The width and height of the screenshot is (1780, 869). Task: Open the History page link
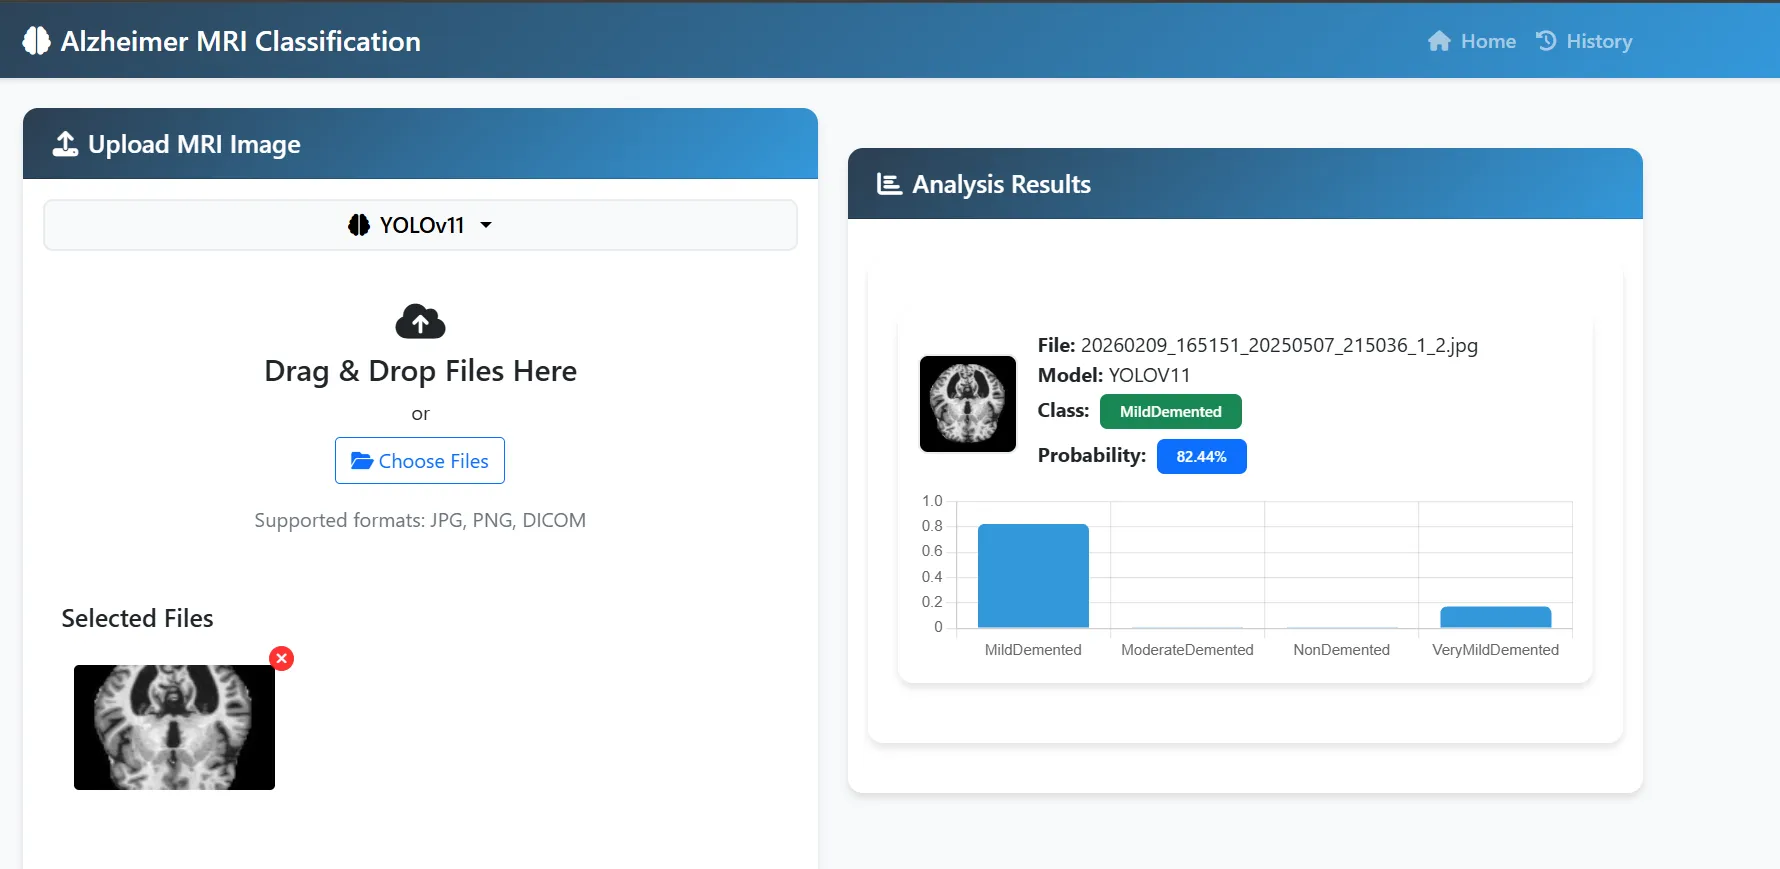[x=1584, y=41]
